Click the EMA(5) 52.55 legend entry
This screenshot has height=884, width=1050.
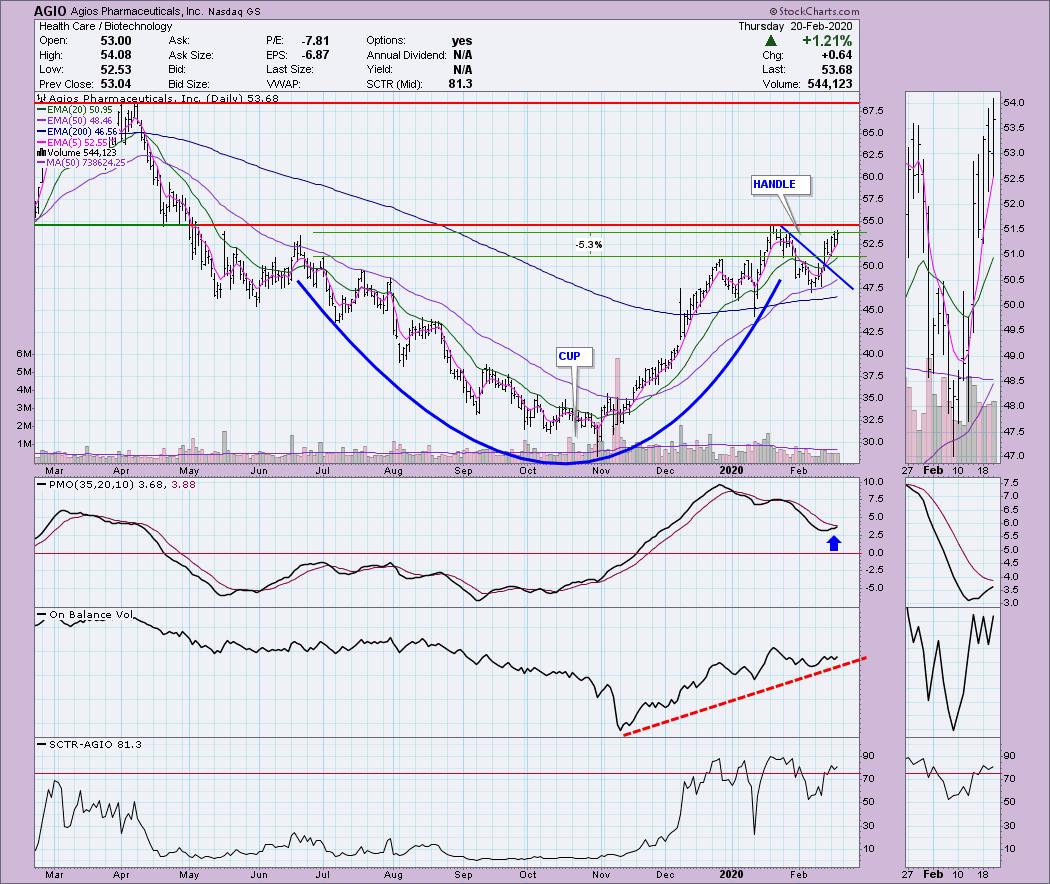72,142
